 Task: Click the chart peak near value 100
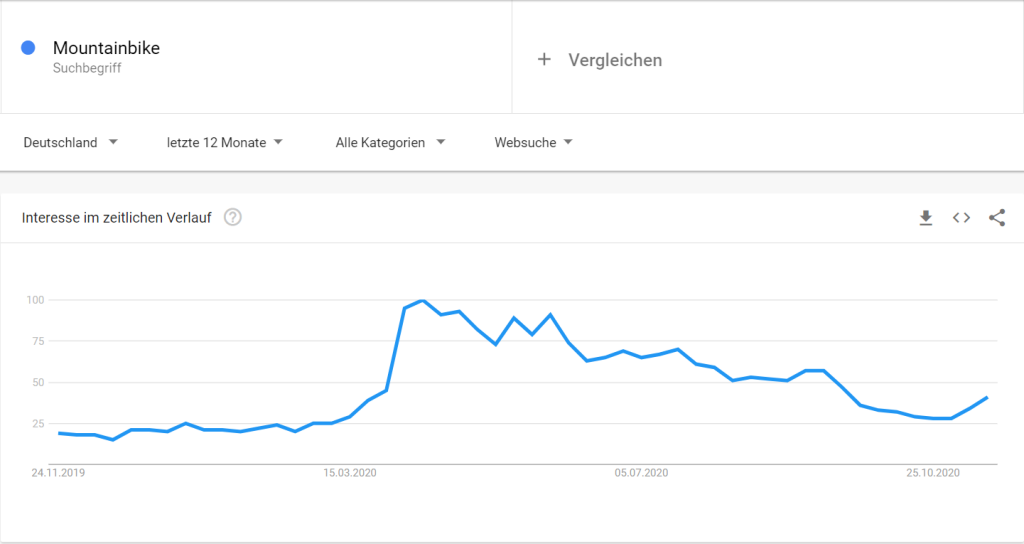click(423, 300)
